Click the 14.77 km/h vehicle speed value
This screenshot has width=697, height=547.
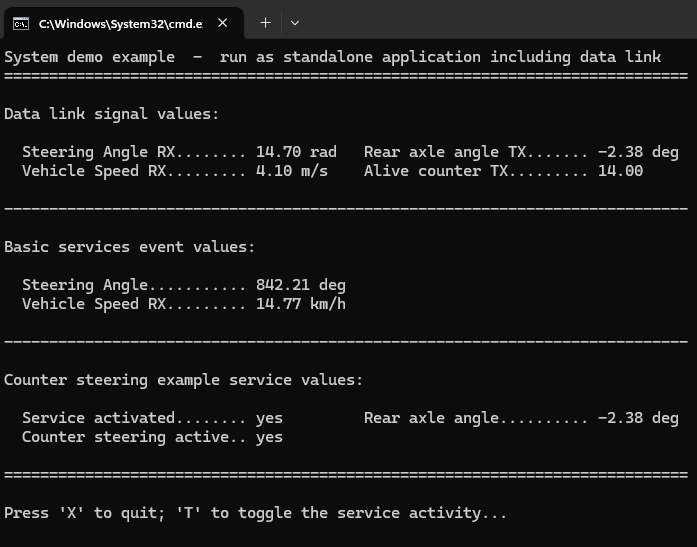301,304
